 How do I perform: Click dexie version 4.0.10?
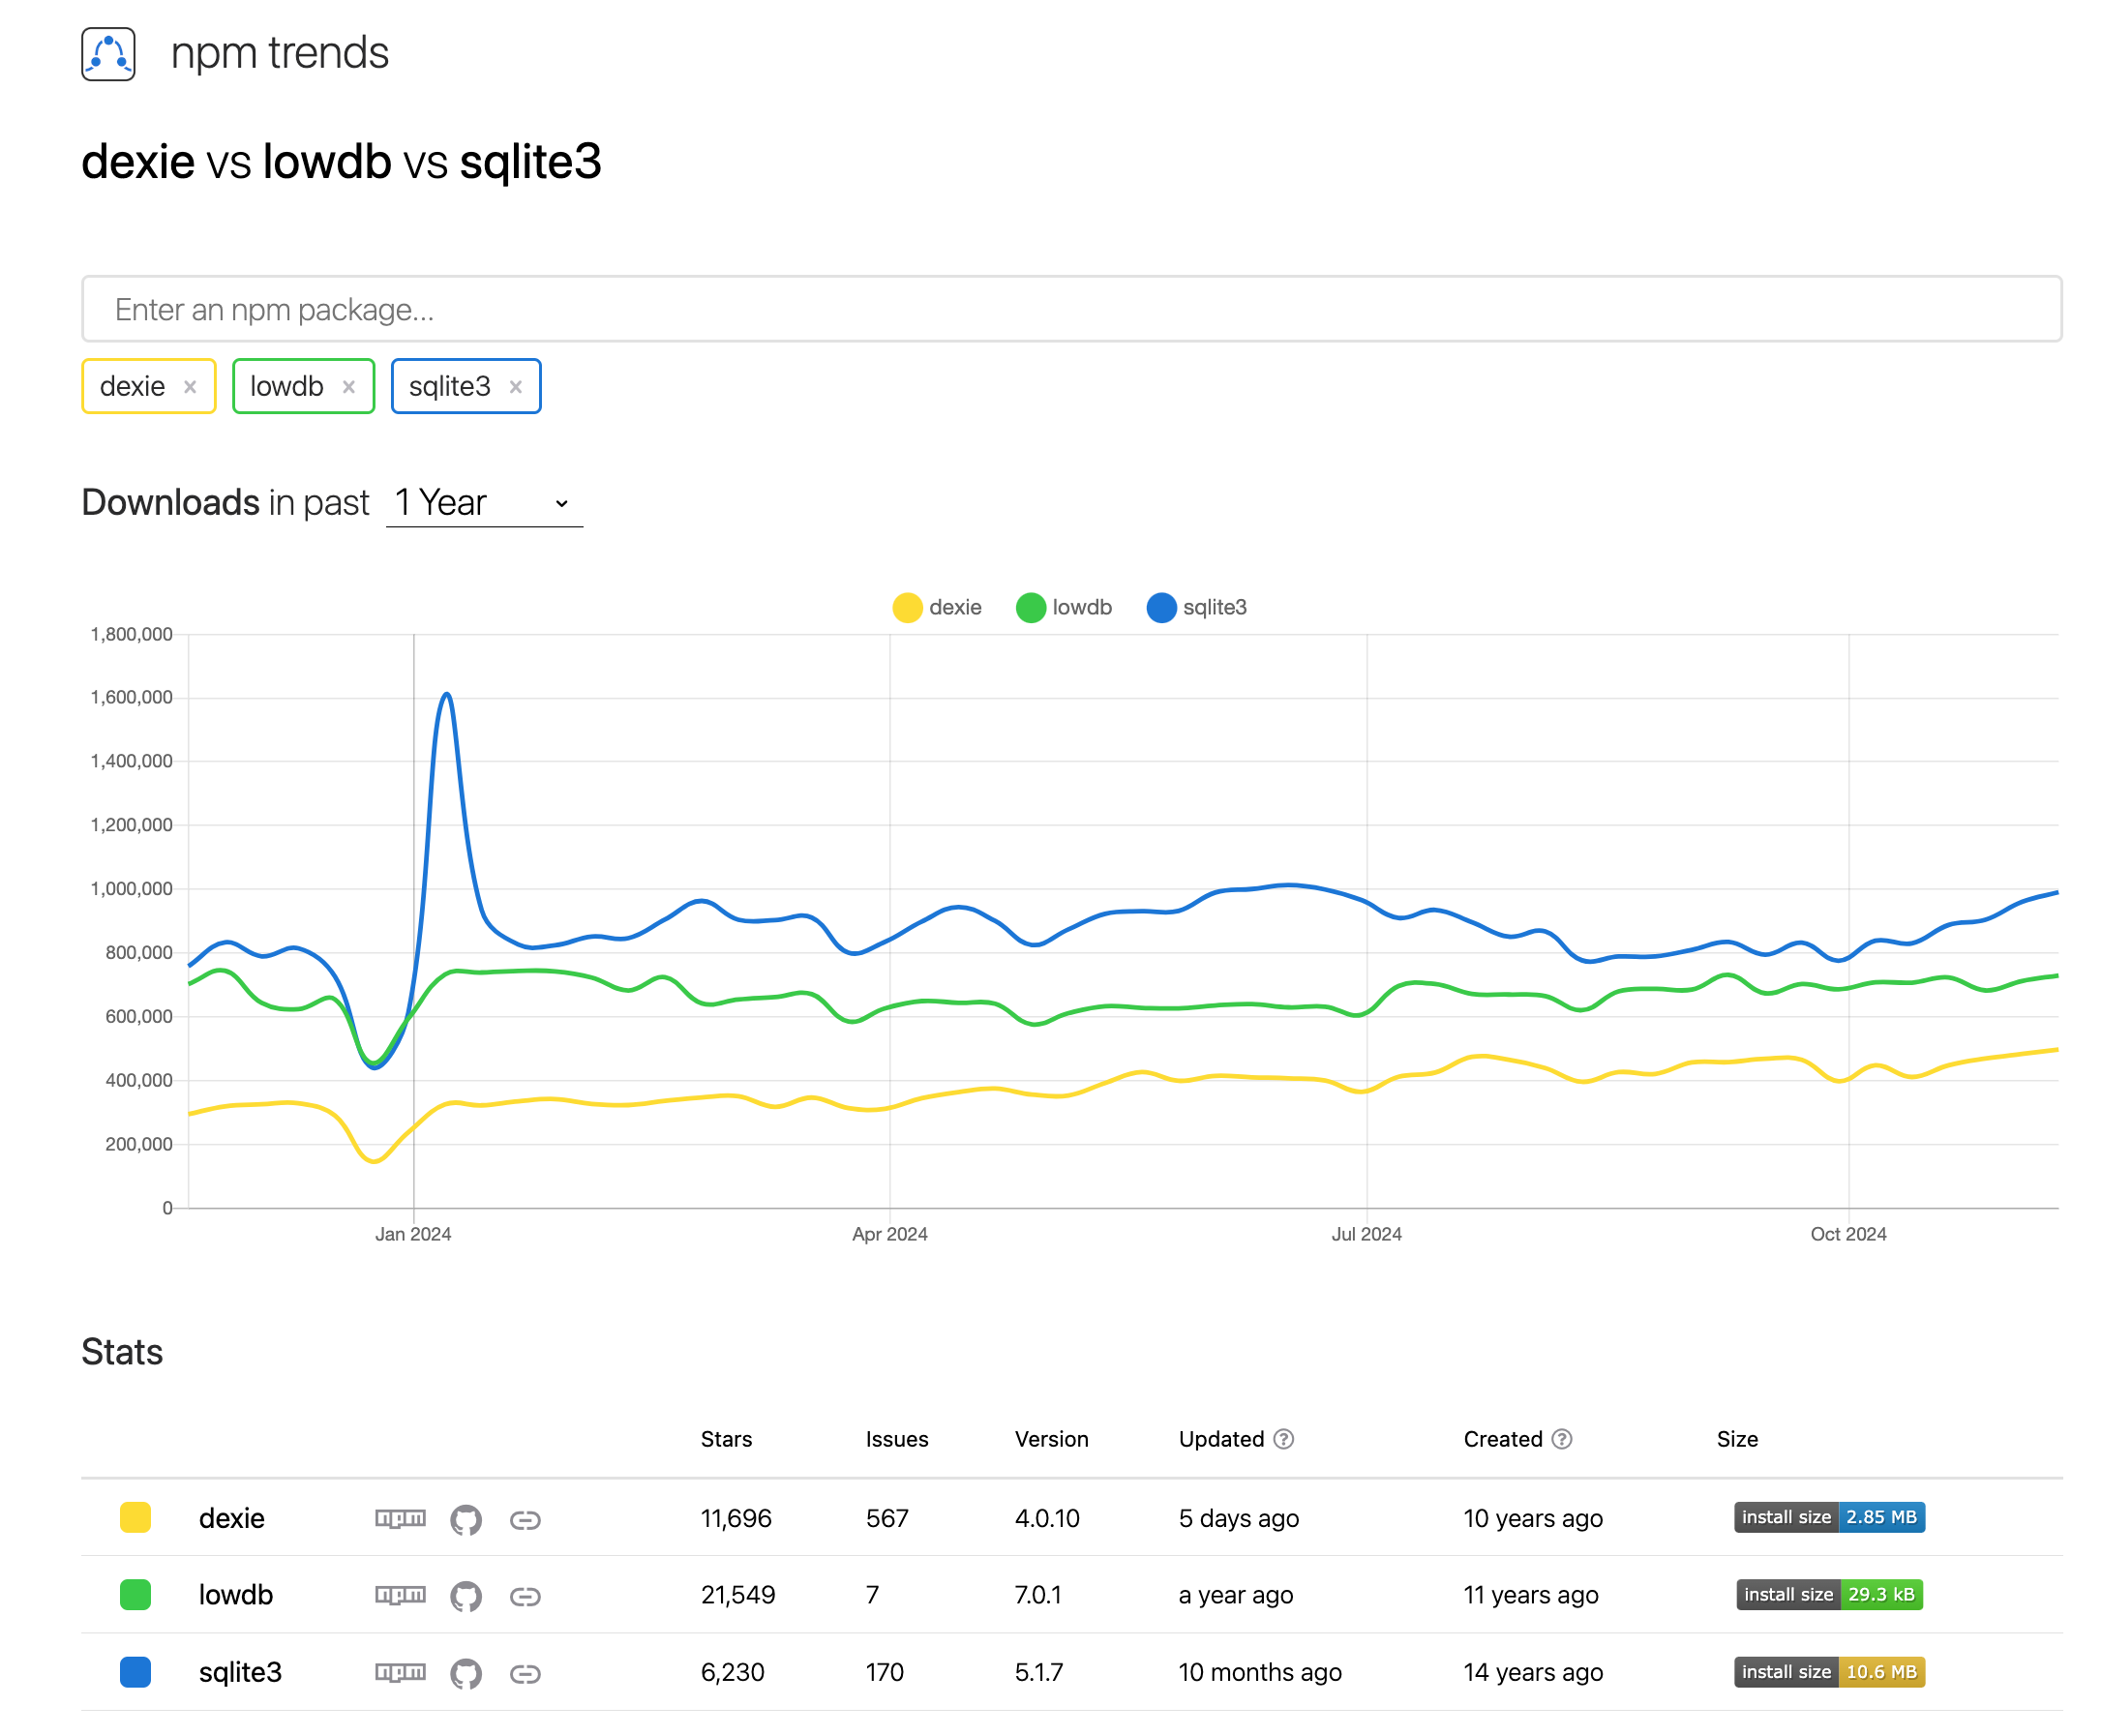click(x=1047, y=1518)
